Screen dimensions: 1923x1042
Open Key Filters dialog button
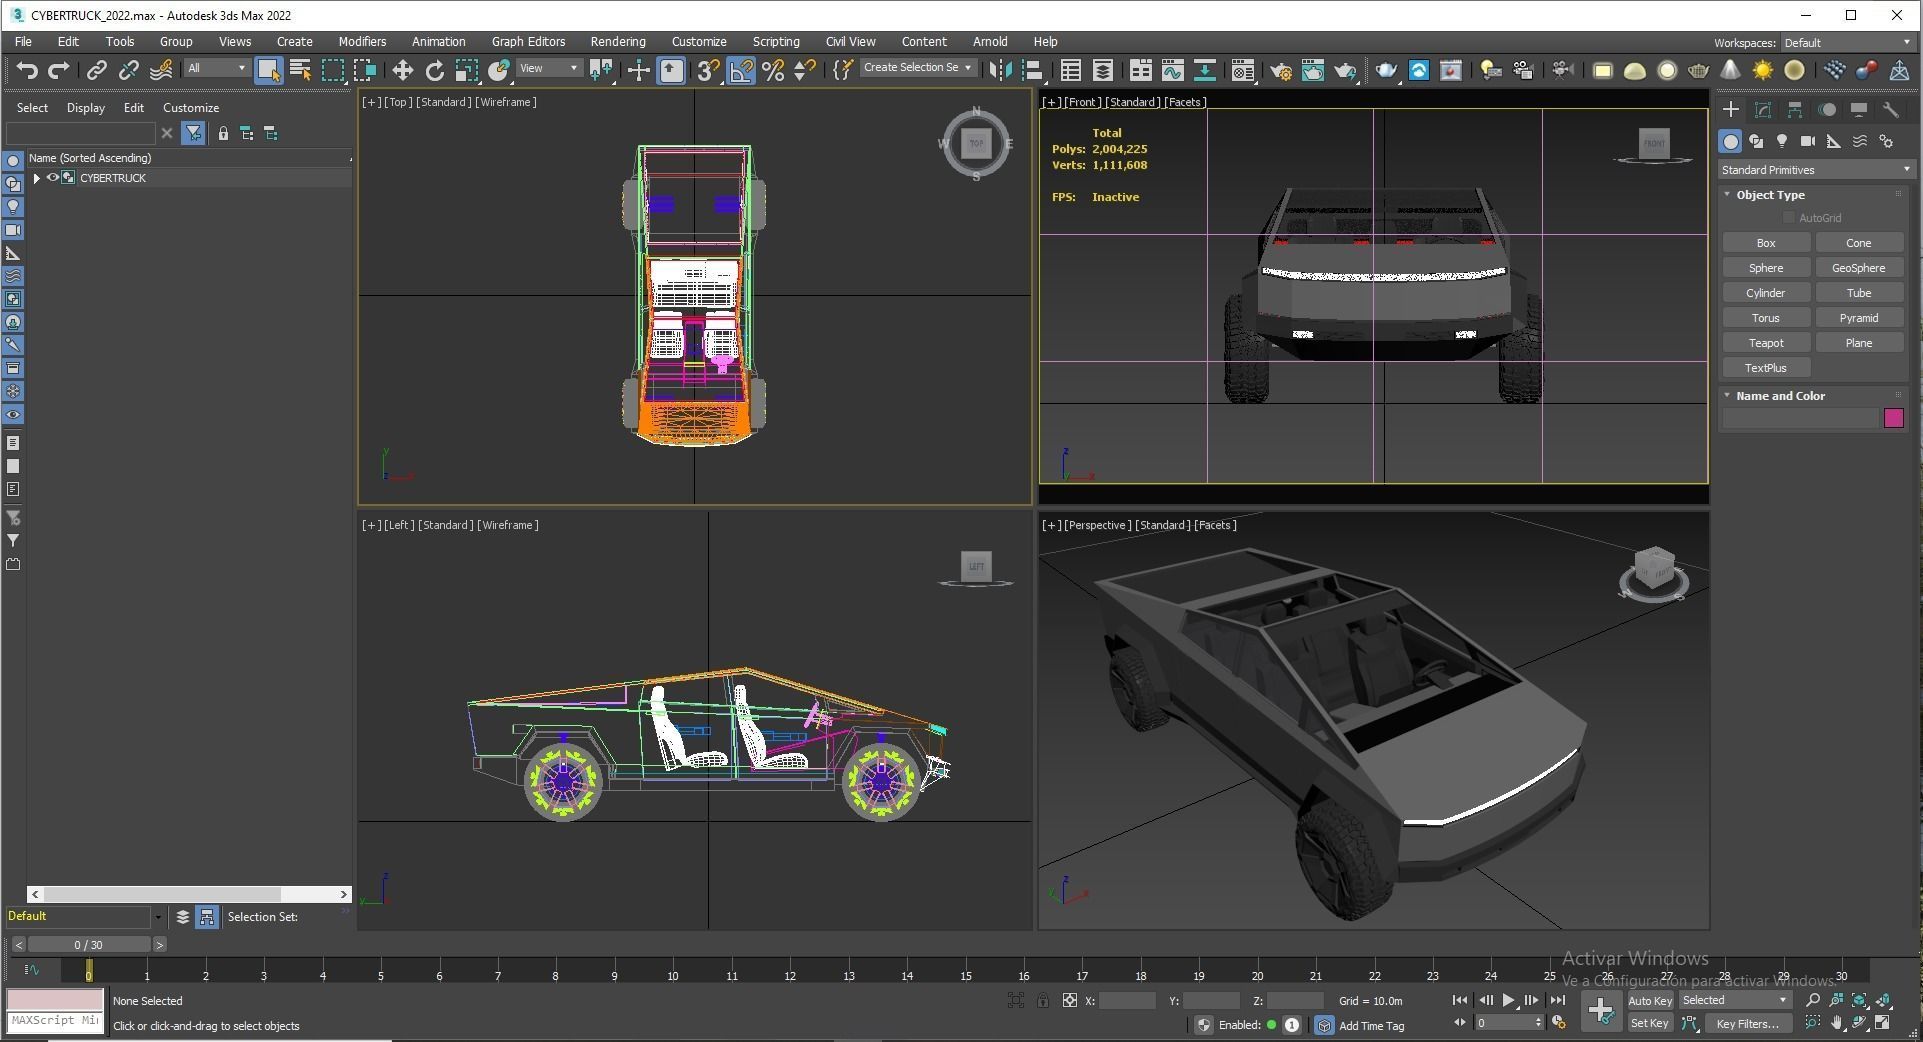pos(1747,1024)
